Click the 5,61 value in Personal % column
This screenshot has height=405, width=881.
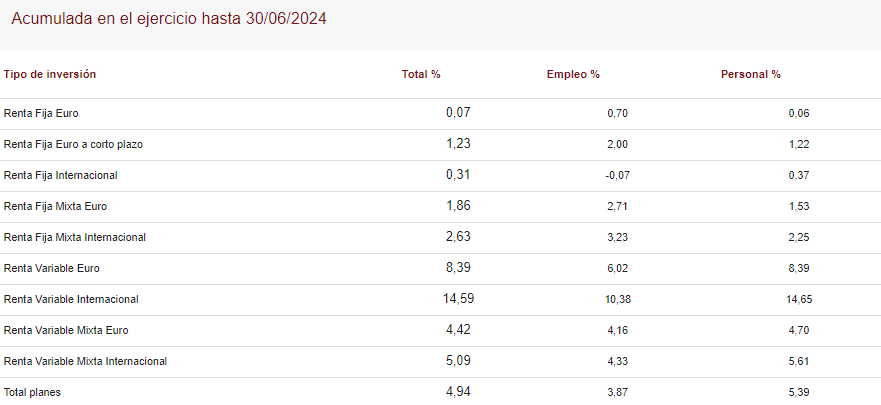point(798,361)
